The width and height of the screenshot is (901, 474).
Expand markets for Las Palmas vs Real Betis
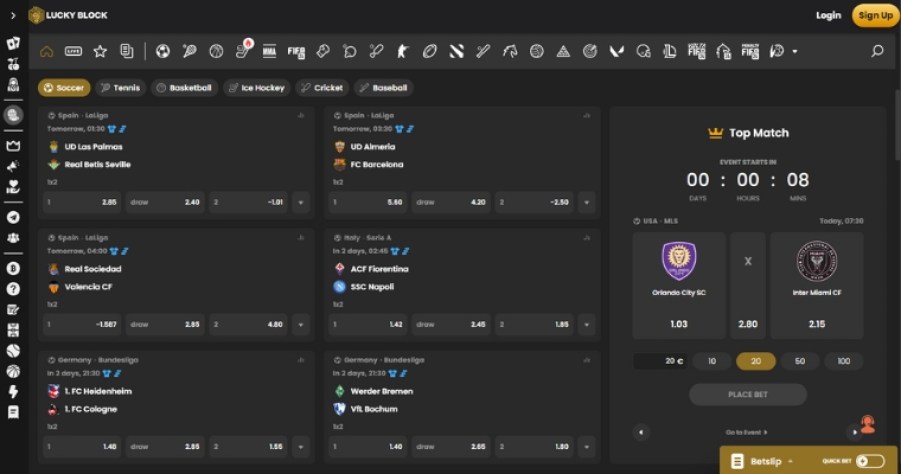301,202
